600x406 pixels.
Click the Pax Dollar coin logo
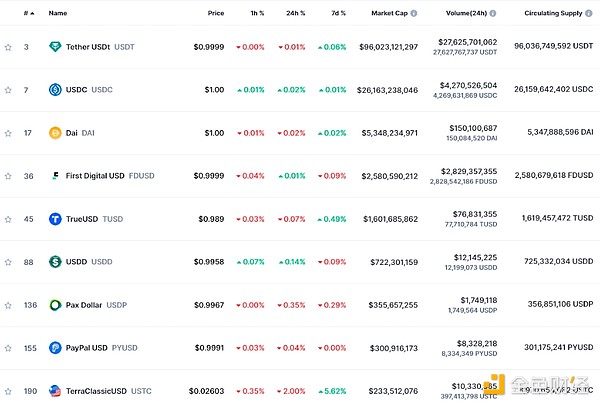click(55, 304)
